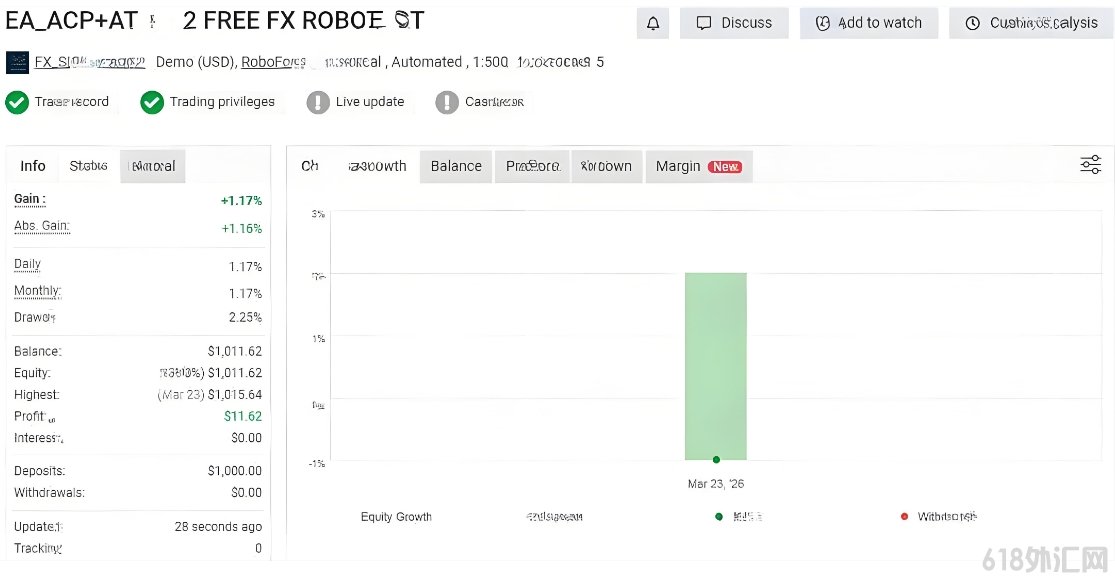Click the FX profile avatar thumbnail
The width and height of the screenshot is (1115, 584).
[17, 63]
